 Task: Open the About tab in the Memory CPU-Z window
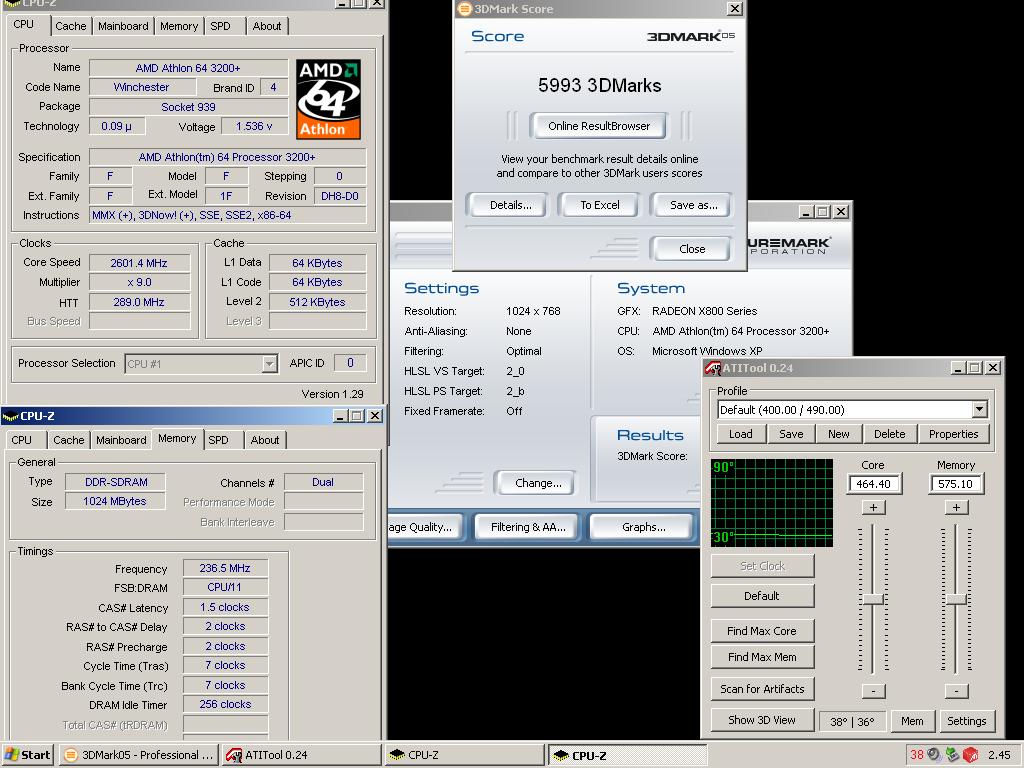pos(264,440)
